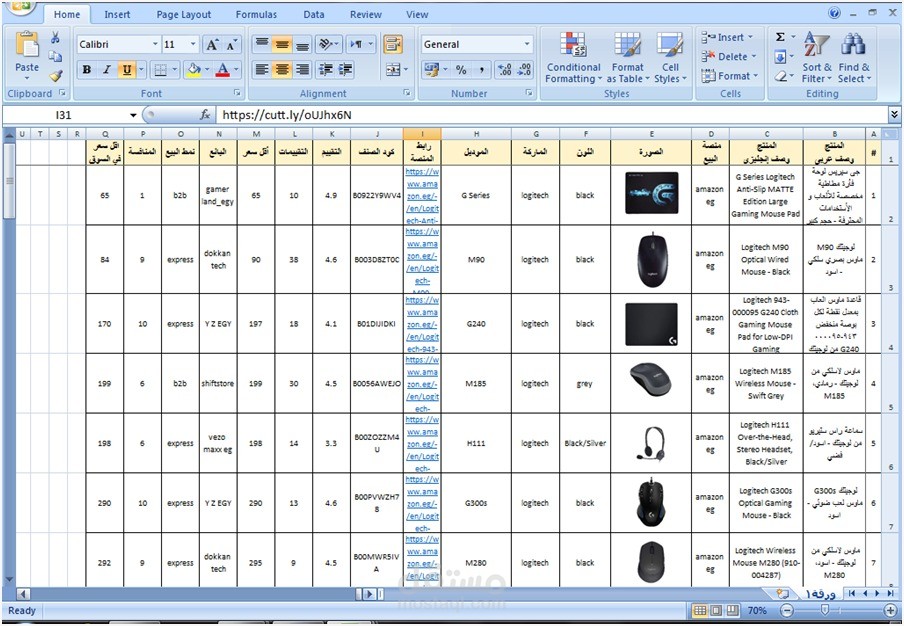Open the Name Box dropdown arrow
Image resolution: width=904 pixels, height=626 pixels.
point(133,115)
